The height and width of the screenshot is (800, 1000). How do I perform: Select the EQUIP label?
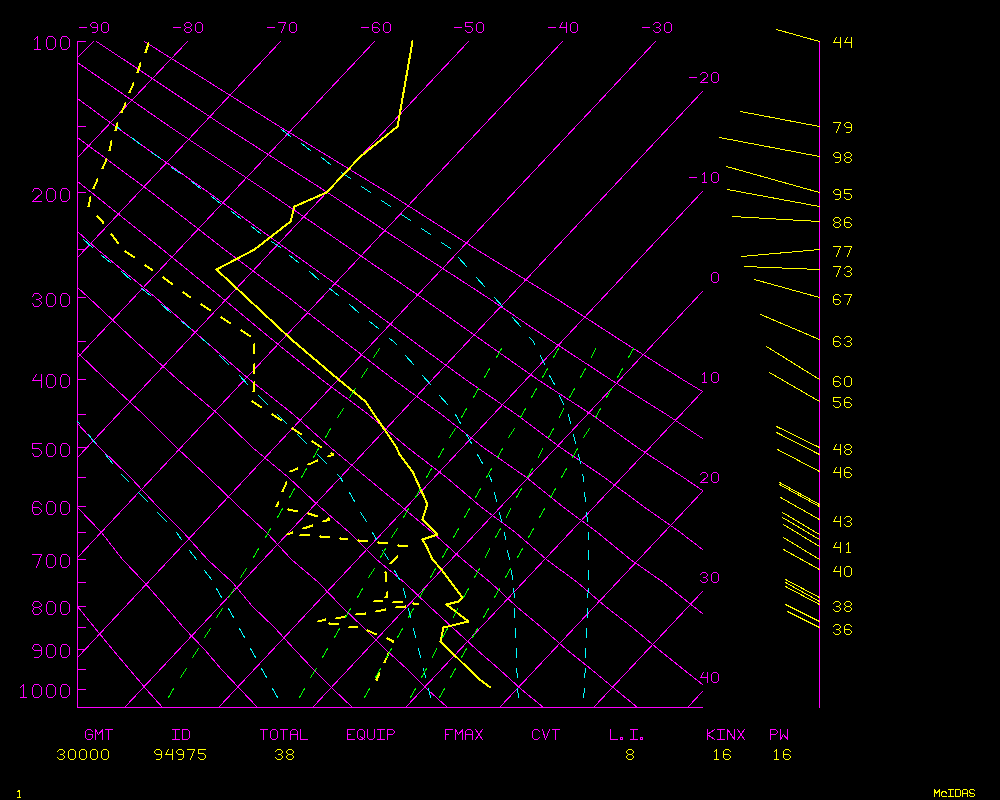click(x=371, y=735)
